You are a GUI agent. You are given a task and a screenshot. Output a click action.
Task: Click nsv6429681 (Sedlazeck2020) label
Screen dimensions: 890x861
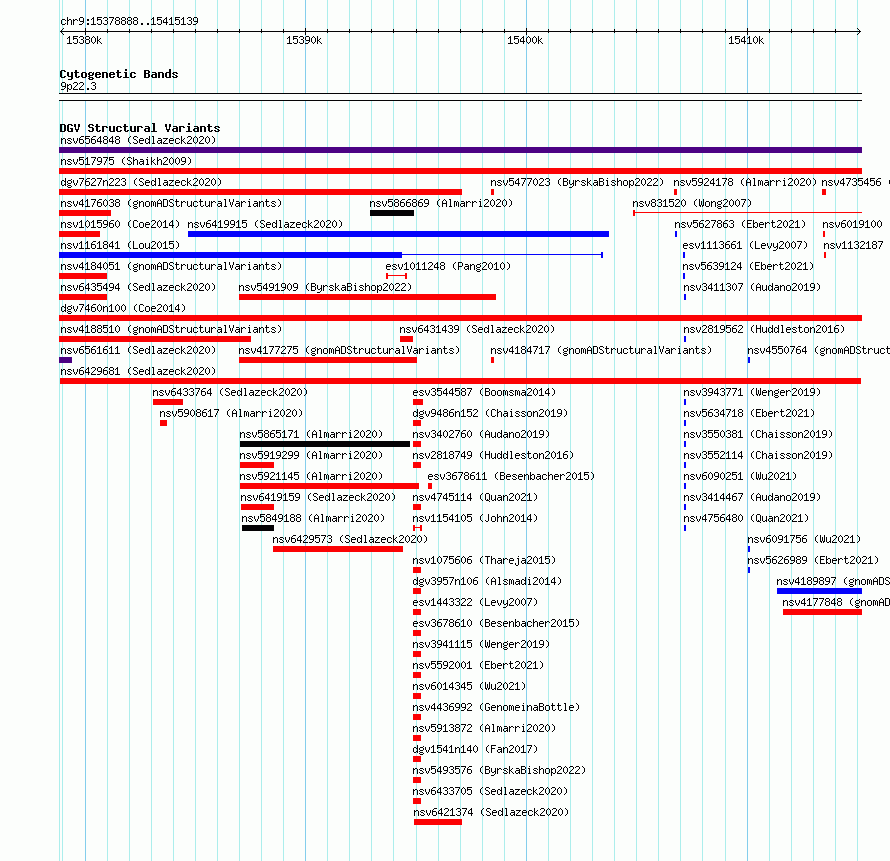tap(138, 371)
